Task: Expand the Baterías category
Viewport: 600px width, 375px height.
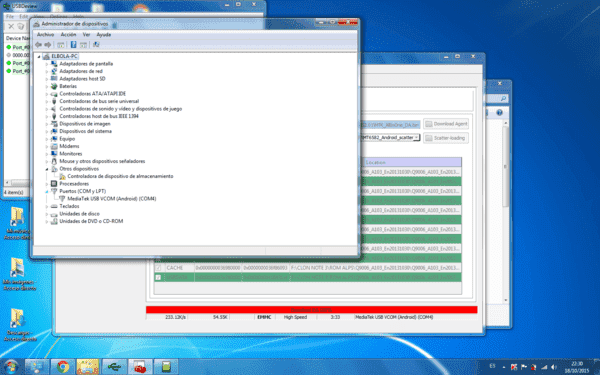Action: (47, 86)
